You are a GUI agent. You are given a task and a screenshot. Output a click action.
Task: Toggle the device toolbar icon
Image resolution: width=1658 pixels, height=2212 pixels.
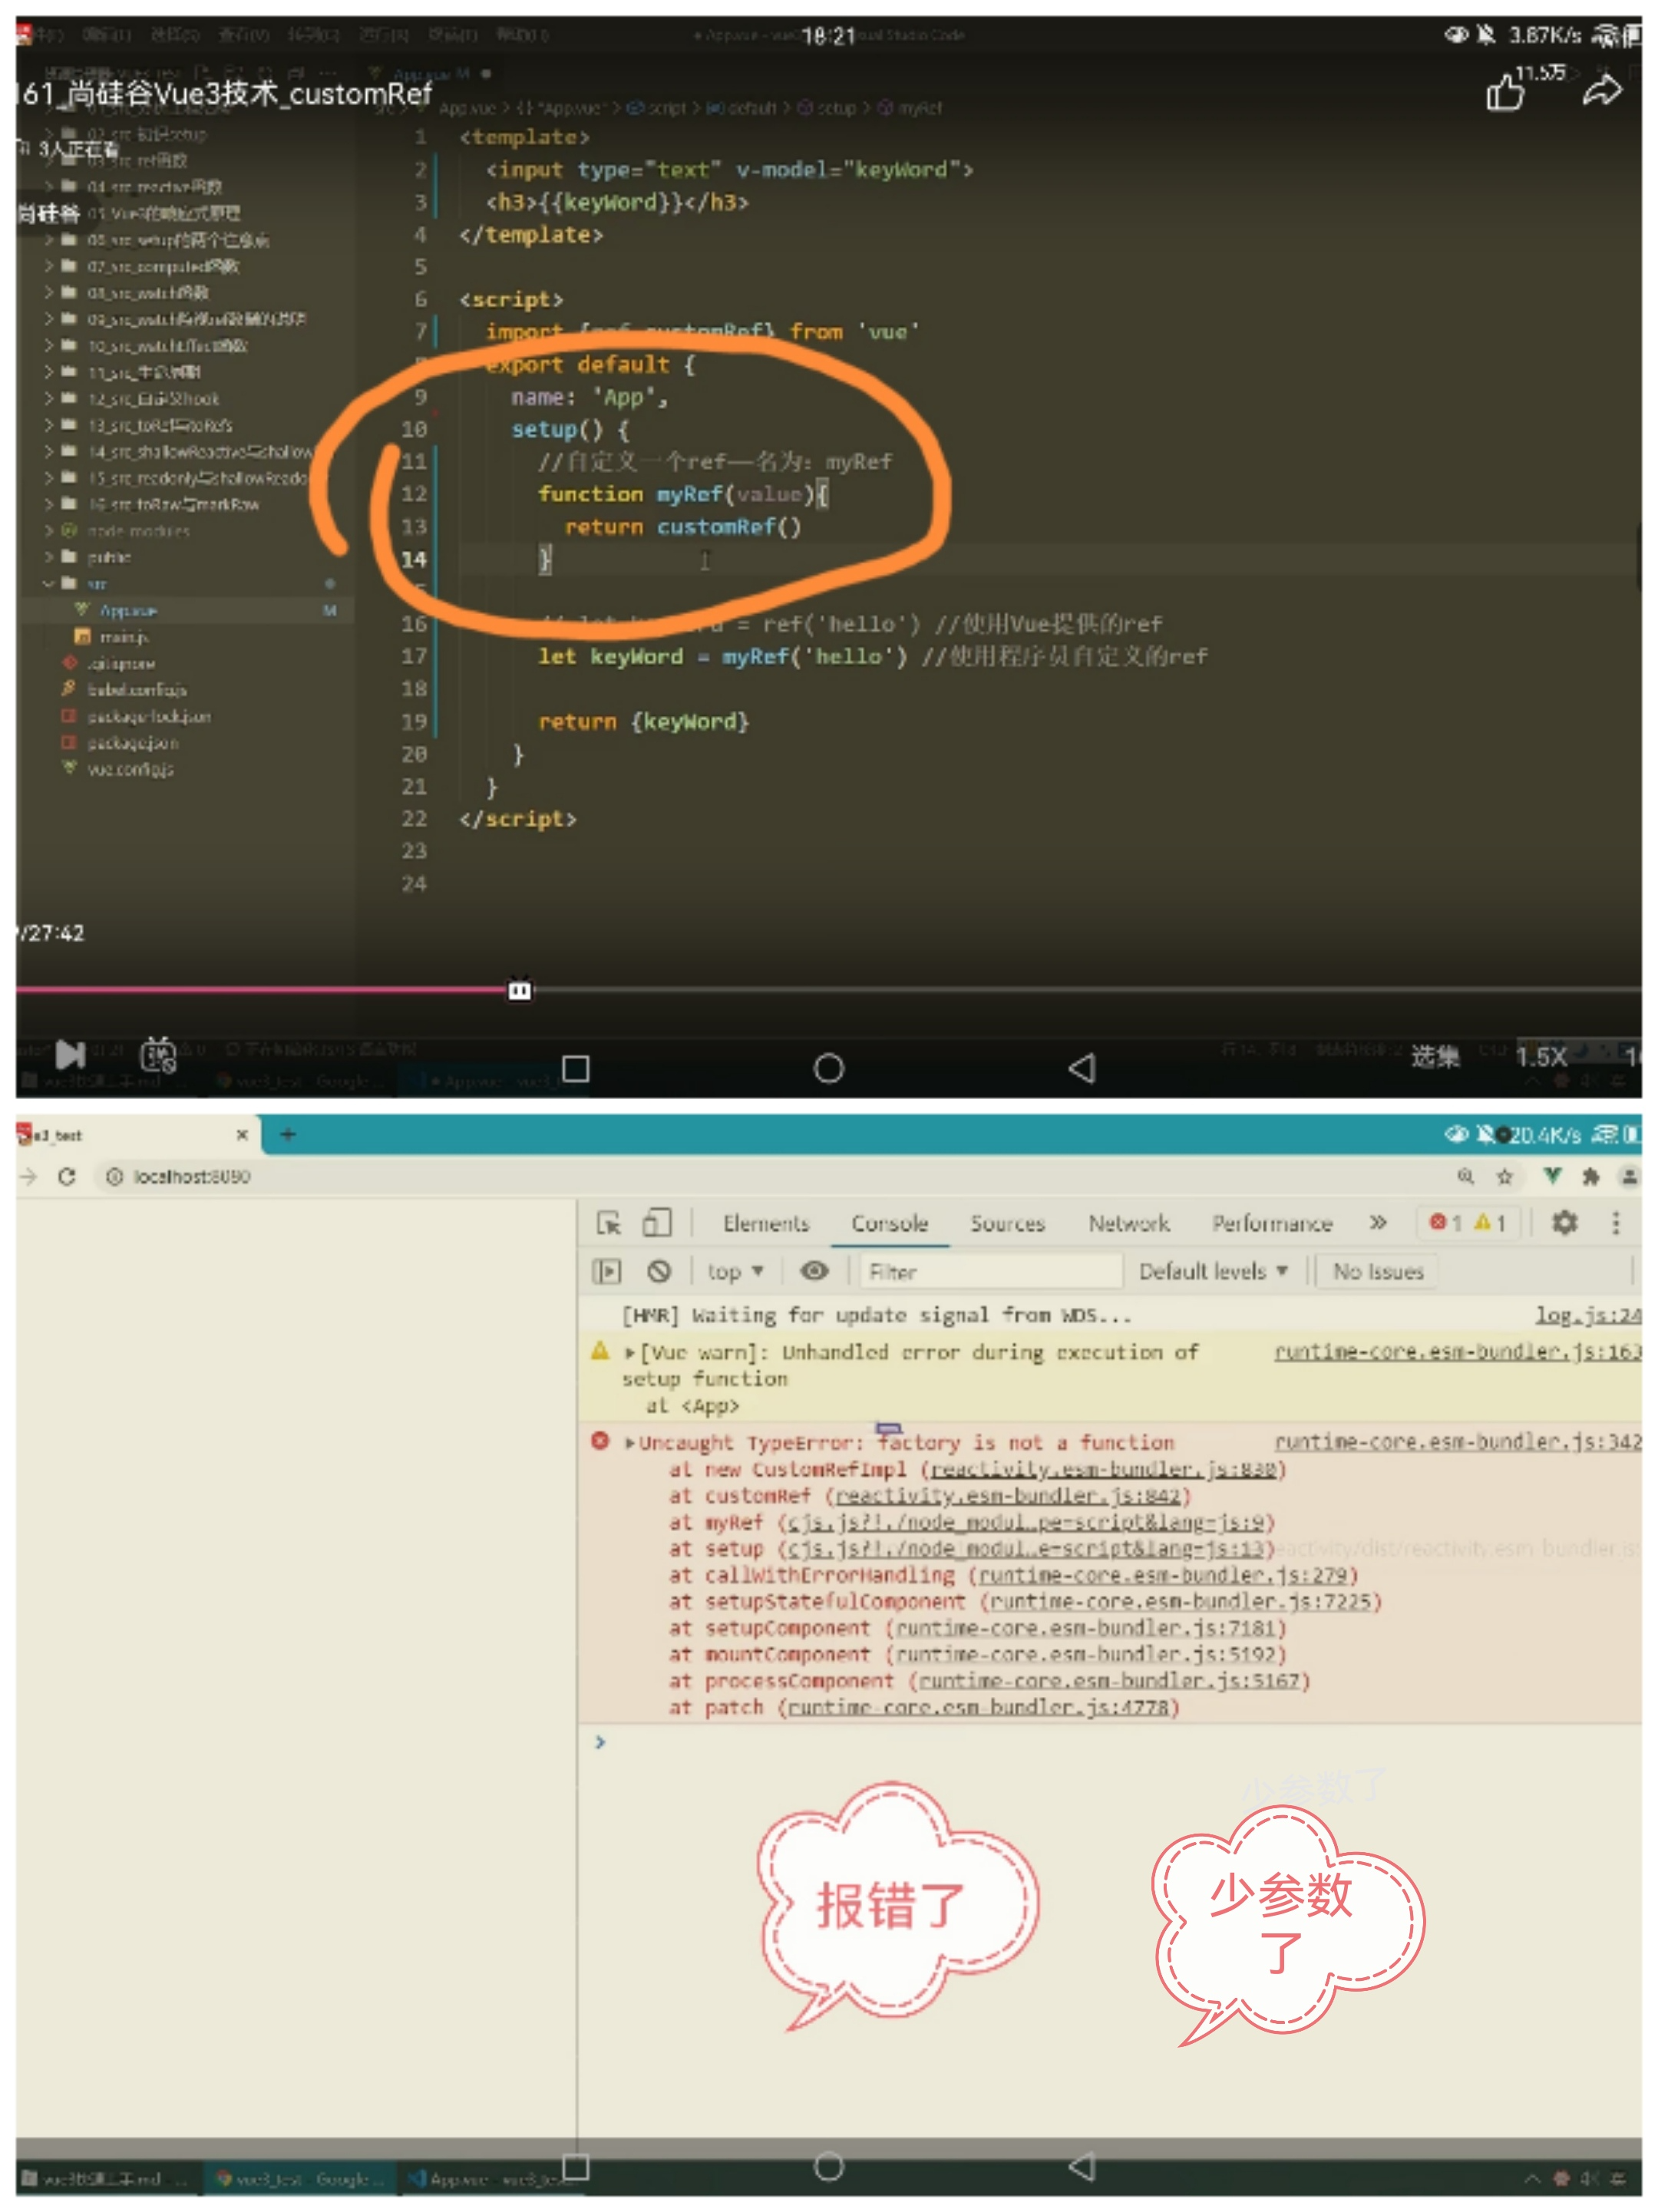pyautogui.click(x=657, y=1222)
